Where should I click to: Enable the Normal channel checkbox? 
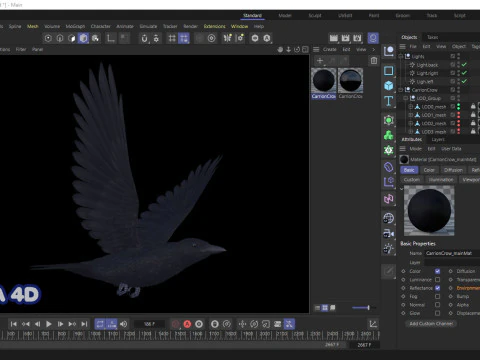click(437, 305)
